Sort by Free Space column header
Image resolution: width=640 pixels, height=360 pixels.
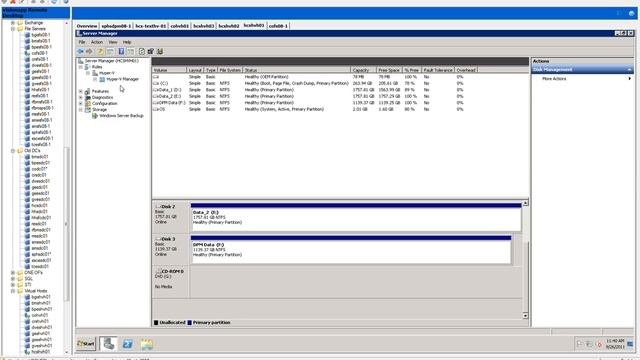pos(389,70)
